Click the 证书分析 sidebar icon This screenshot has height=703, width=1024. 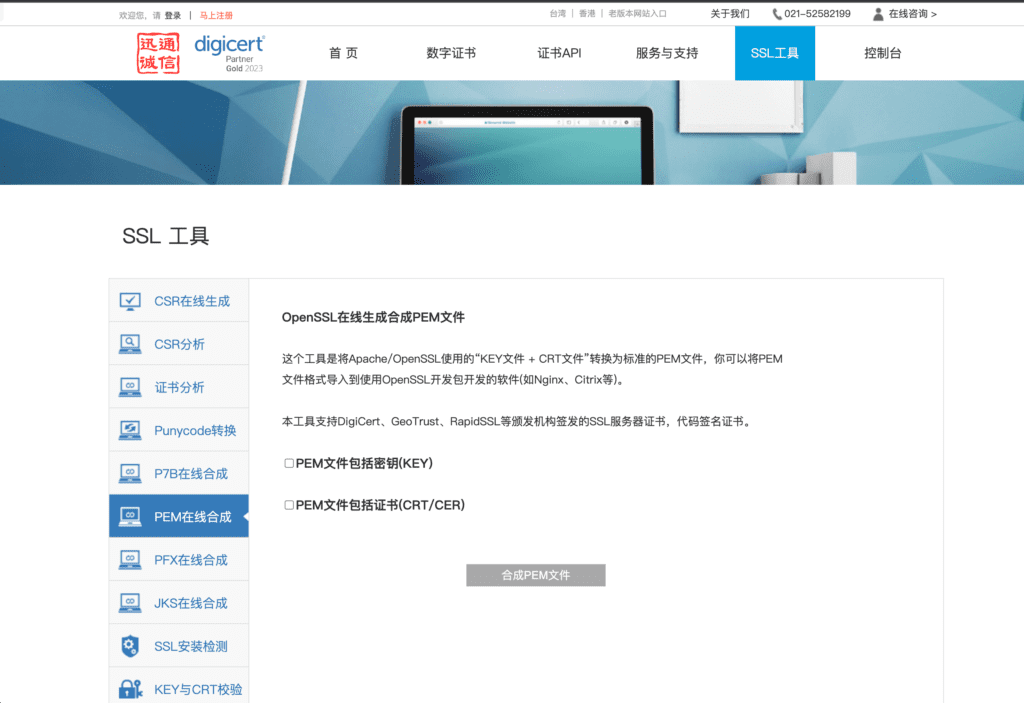pyautogui.click(x=130, y=387)
